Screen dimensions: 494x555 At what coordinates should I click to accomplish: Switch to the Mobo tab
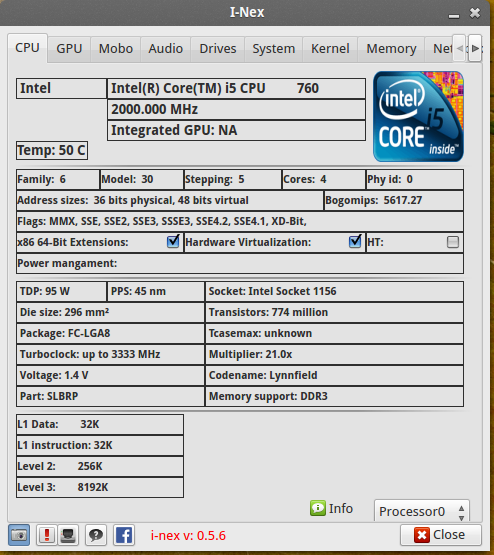[116, 49]
